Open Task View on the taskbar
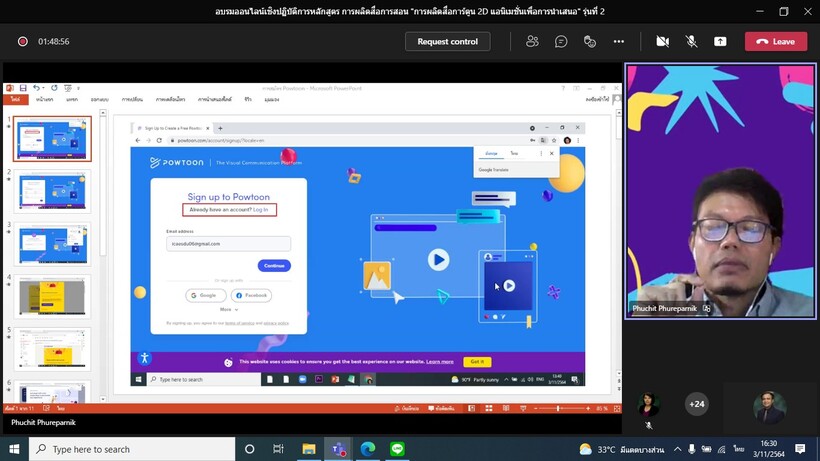The height and width of the screenshot is (461, 820). click(278, 449)
